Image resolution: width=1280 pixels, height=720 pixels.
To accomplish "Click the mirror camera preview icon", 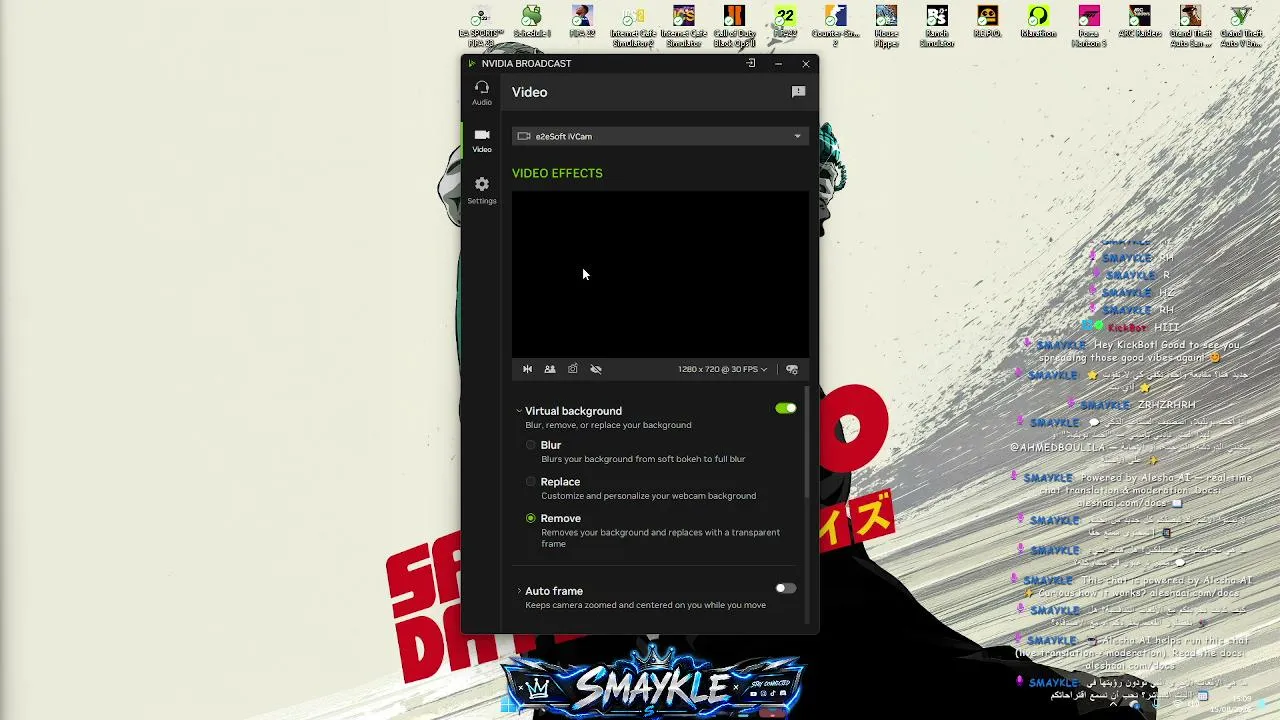I will (528, 369).
